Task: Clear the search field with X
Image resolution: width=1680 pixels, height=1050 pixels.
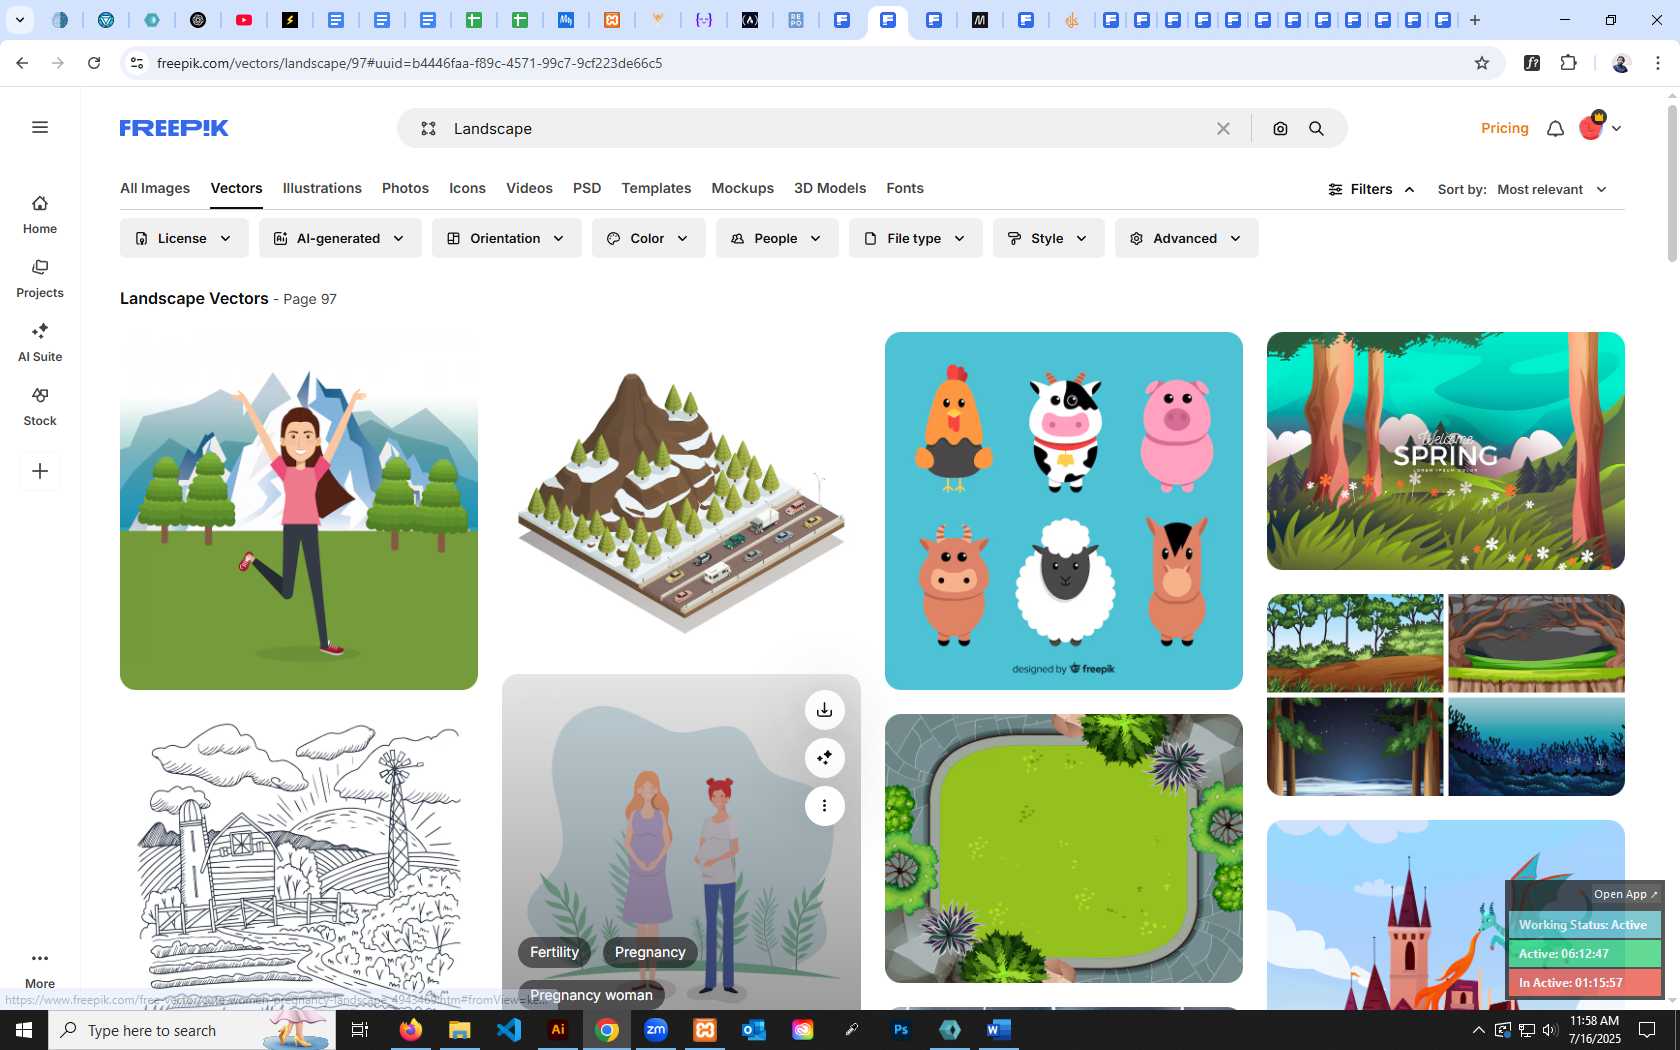Action: [x=1223, y=128]
